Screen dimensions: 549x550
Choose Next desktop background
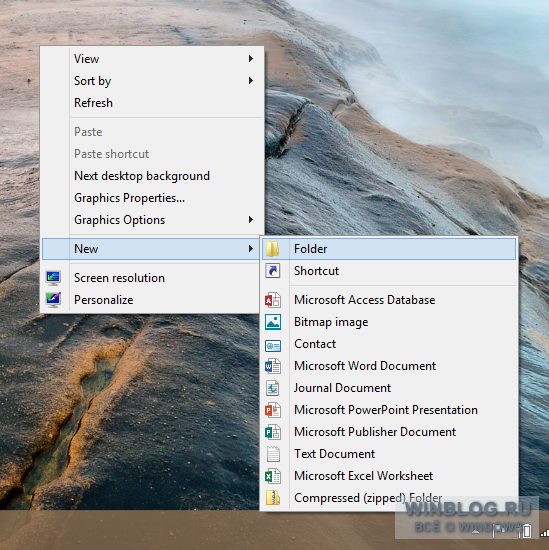coord(153,176)
